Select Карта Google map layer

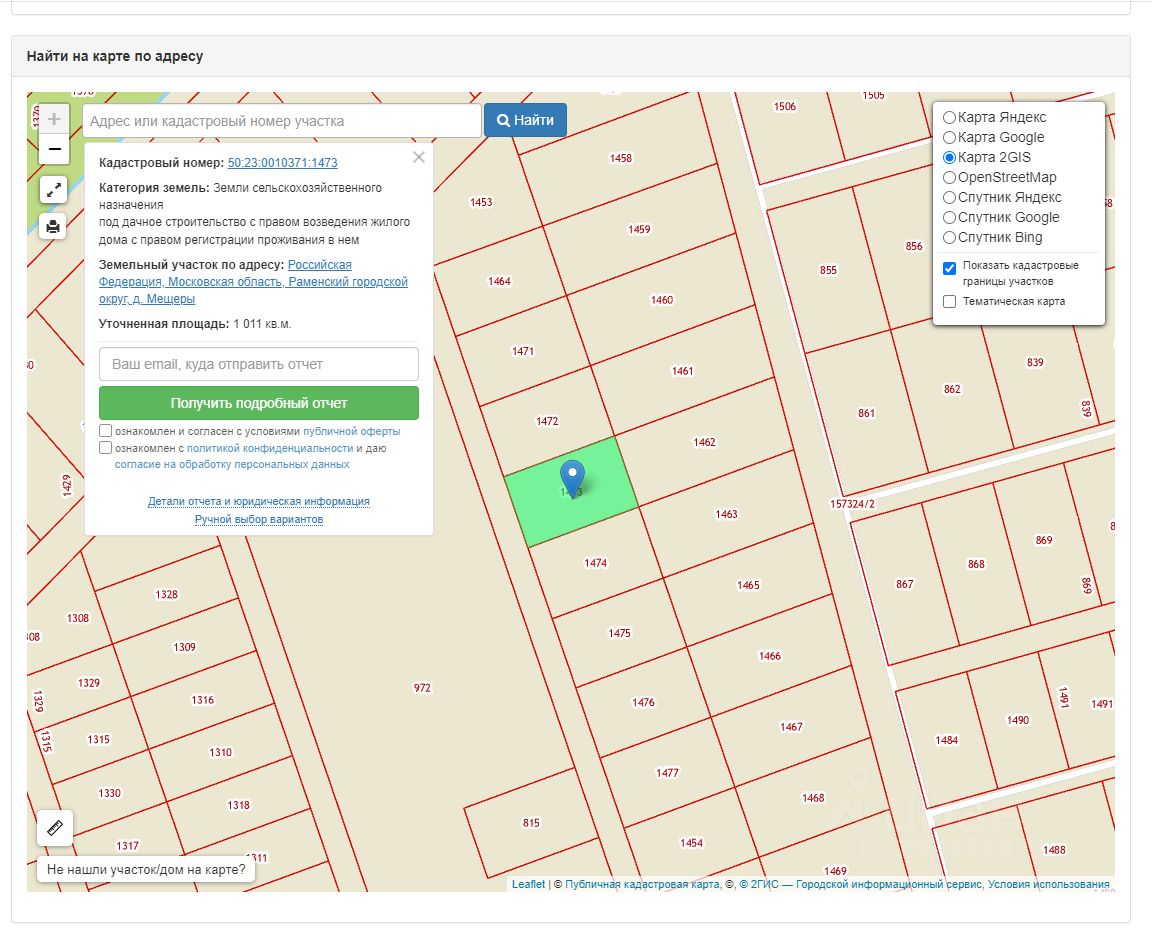tap(949, 137)
